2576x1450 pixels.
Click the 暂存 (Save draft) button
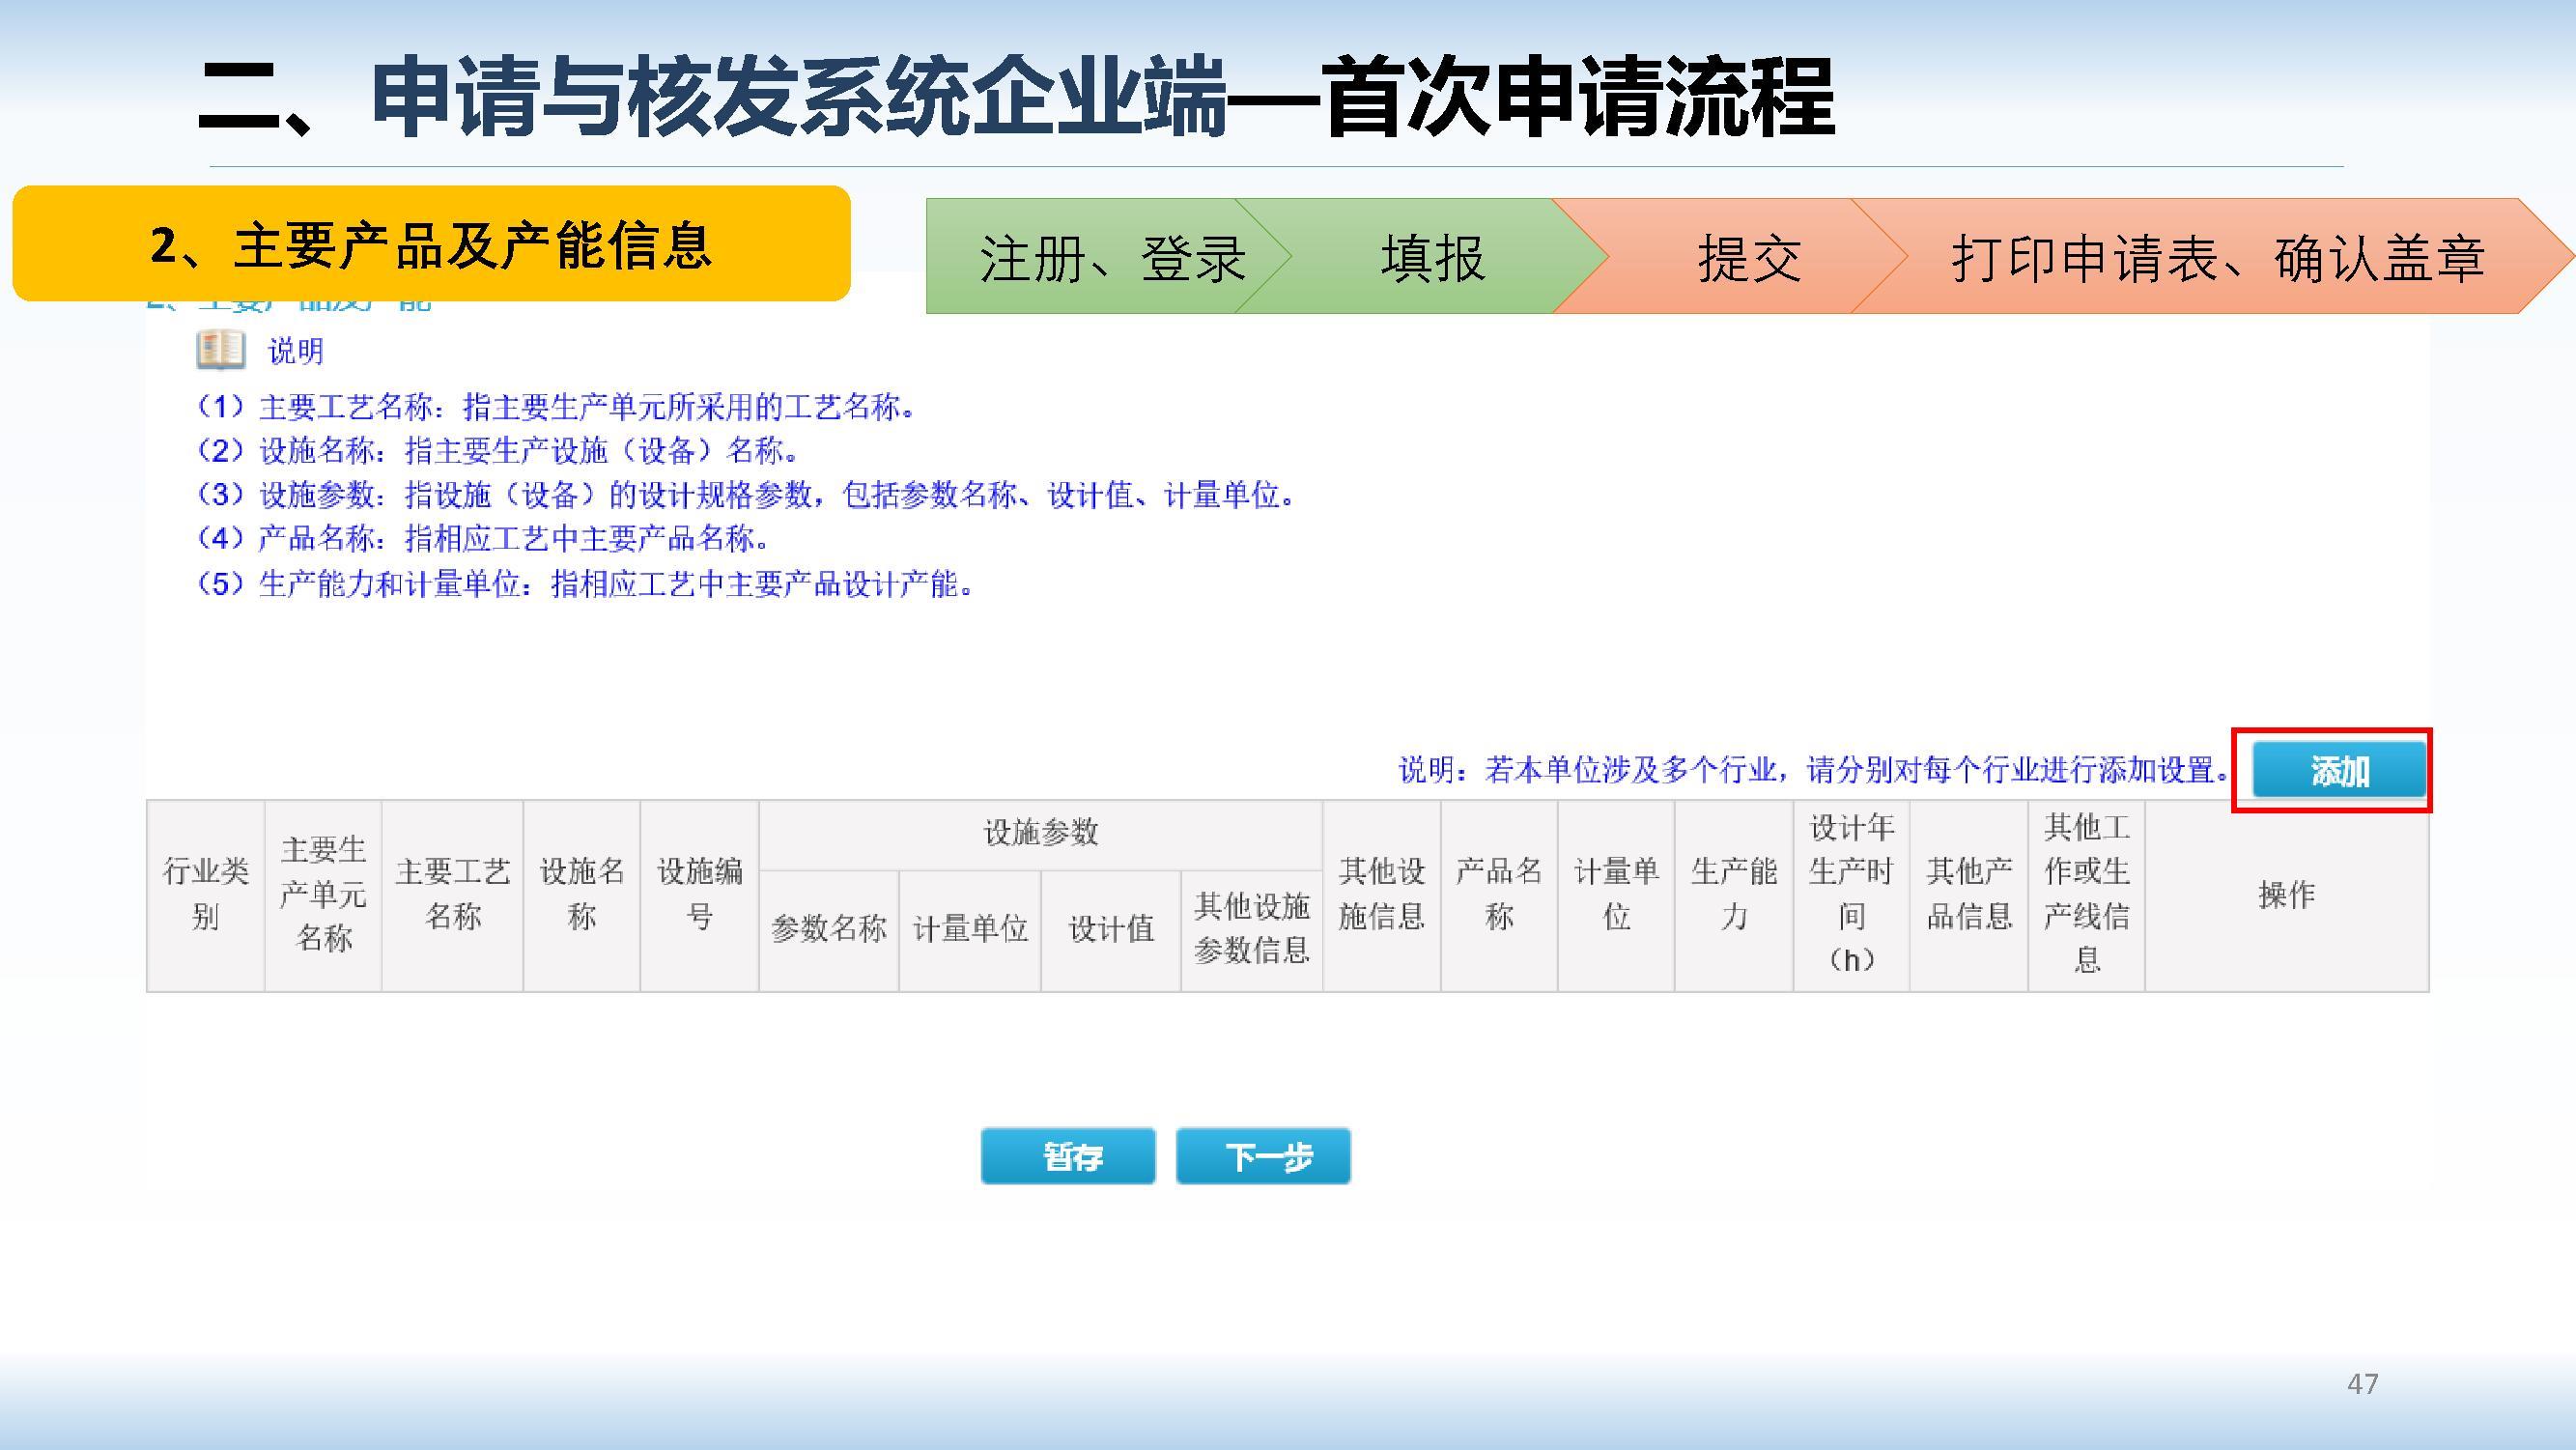click(1068, 1157)
